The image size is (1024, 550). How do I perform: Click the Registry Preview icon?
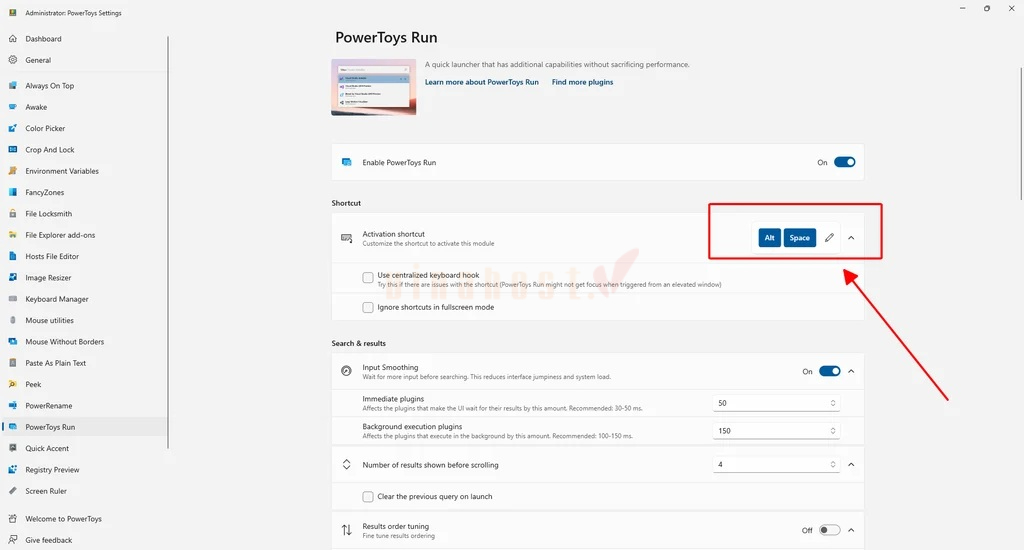coord(12,470)
